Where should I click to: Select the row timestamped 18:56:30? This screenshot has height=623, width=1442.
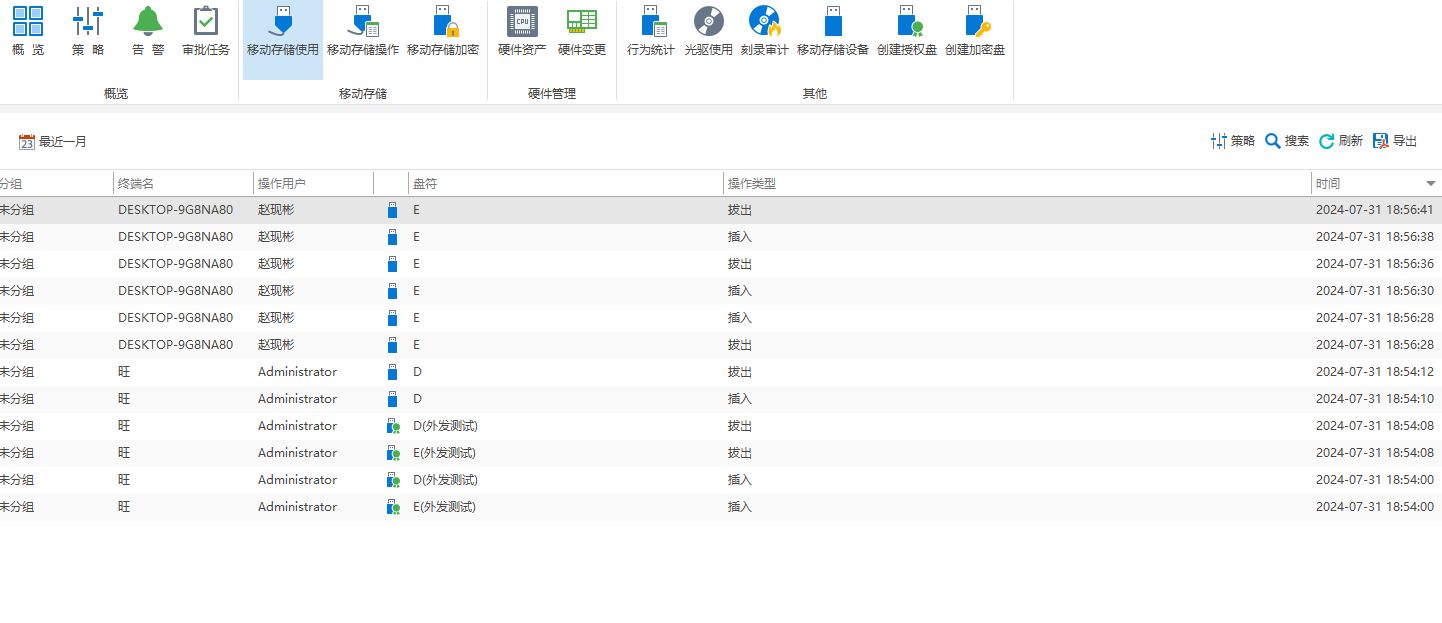click(721, 291)
